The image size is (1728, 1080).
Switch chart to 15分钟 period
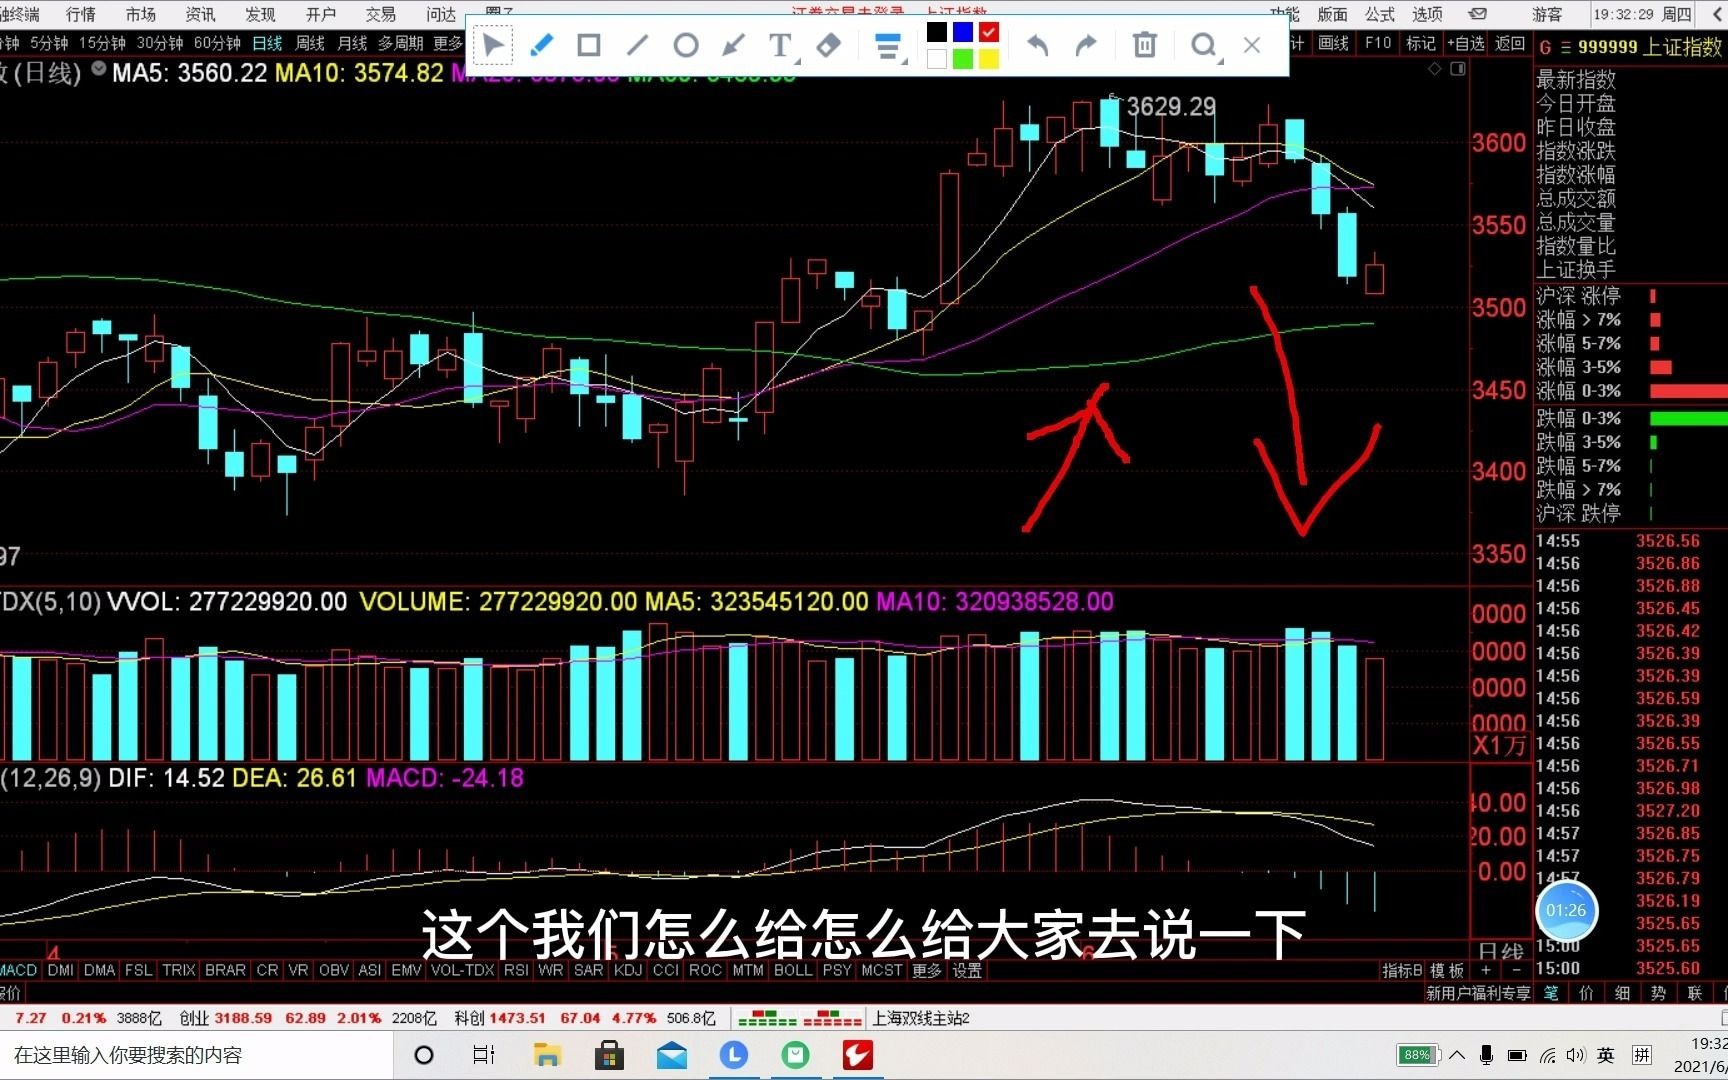[x=102, y=43]
